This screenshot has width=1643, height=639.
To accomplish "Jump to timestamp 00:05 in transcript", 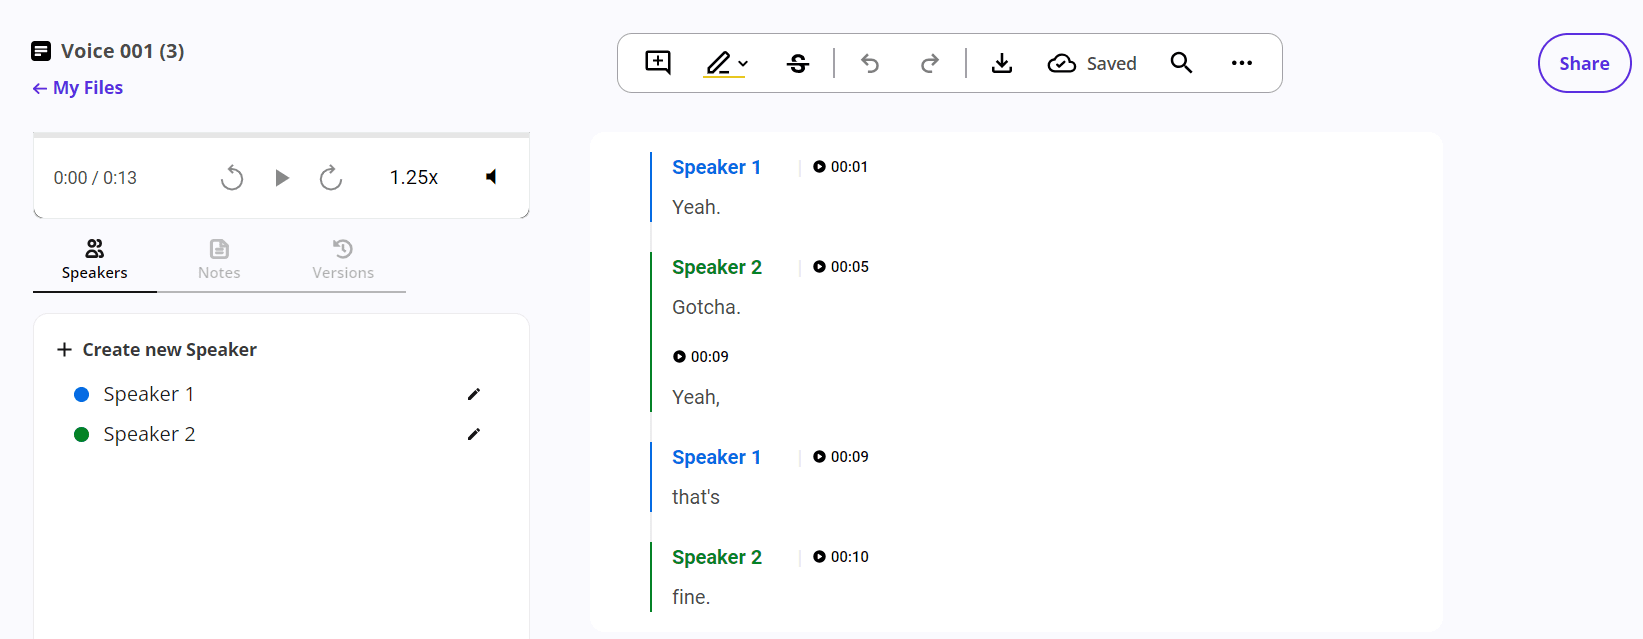I will [x=841, y=267].
